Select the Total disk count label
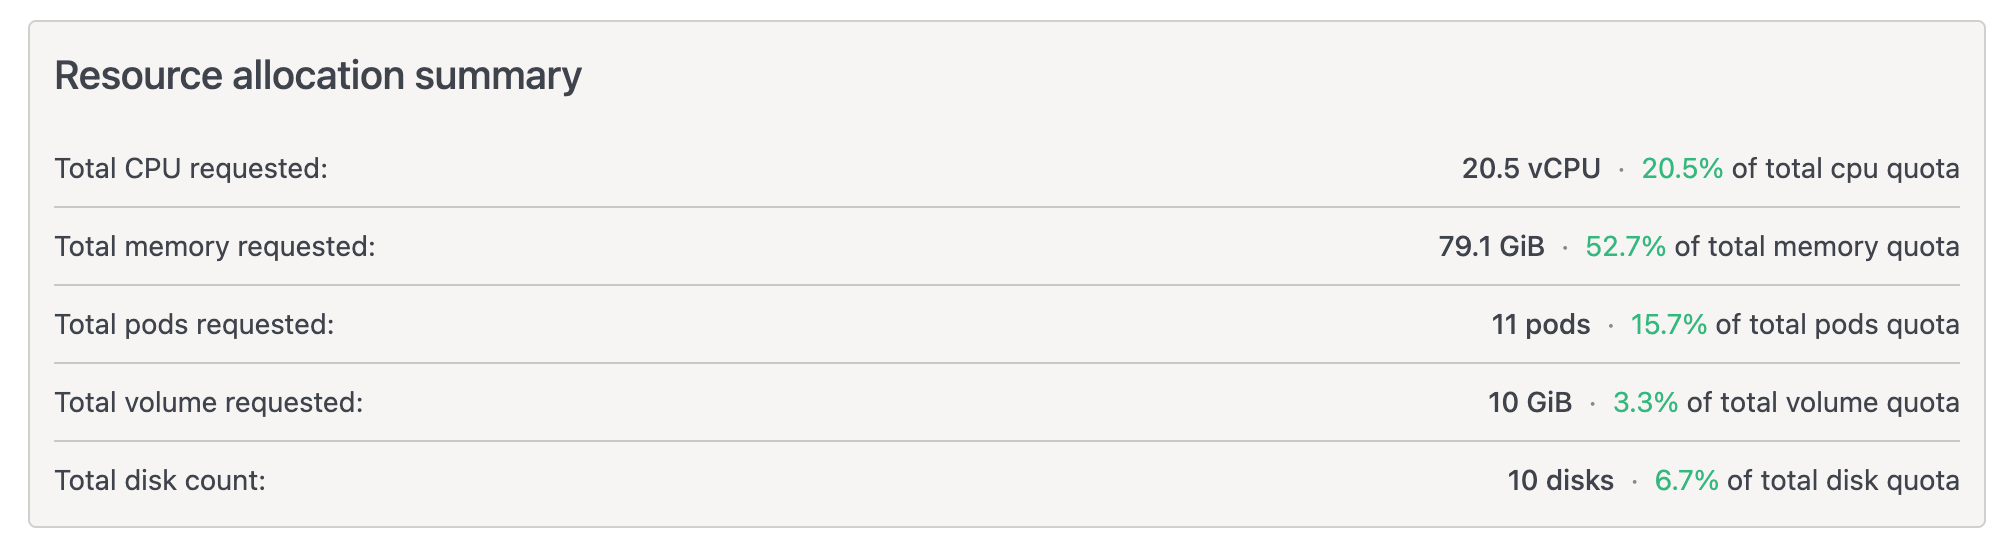2016x554 pixels. click(x=160, y=480)
